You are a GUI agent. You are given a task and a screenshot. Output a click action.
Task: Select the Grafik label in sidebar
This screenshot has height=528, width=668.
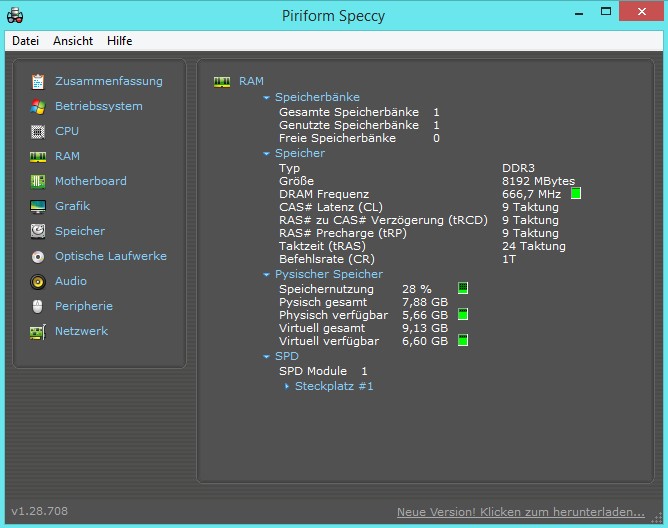(72, 206)
